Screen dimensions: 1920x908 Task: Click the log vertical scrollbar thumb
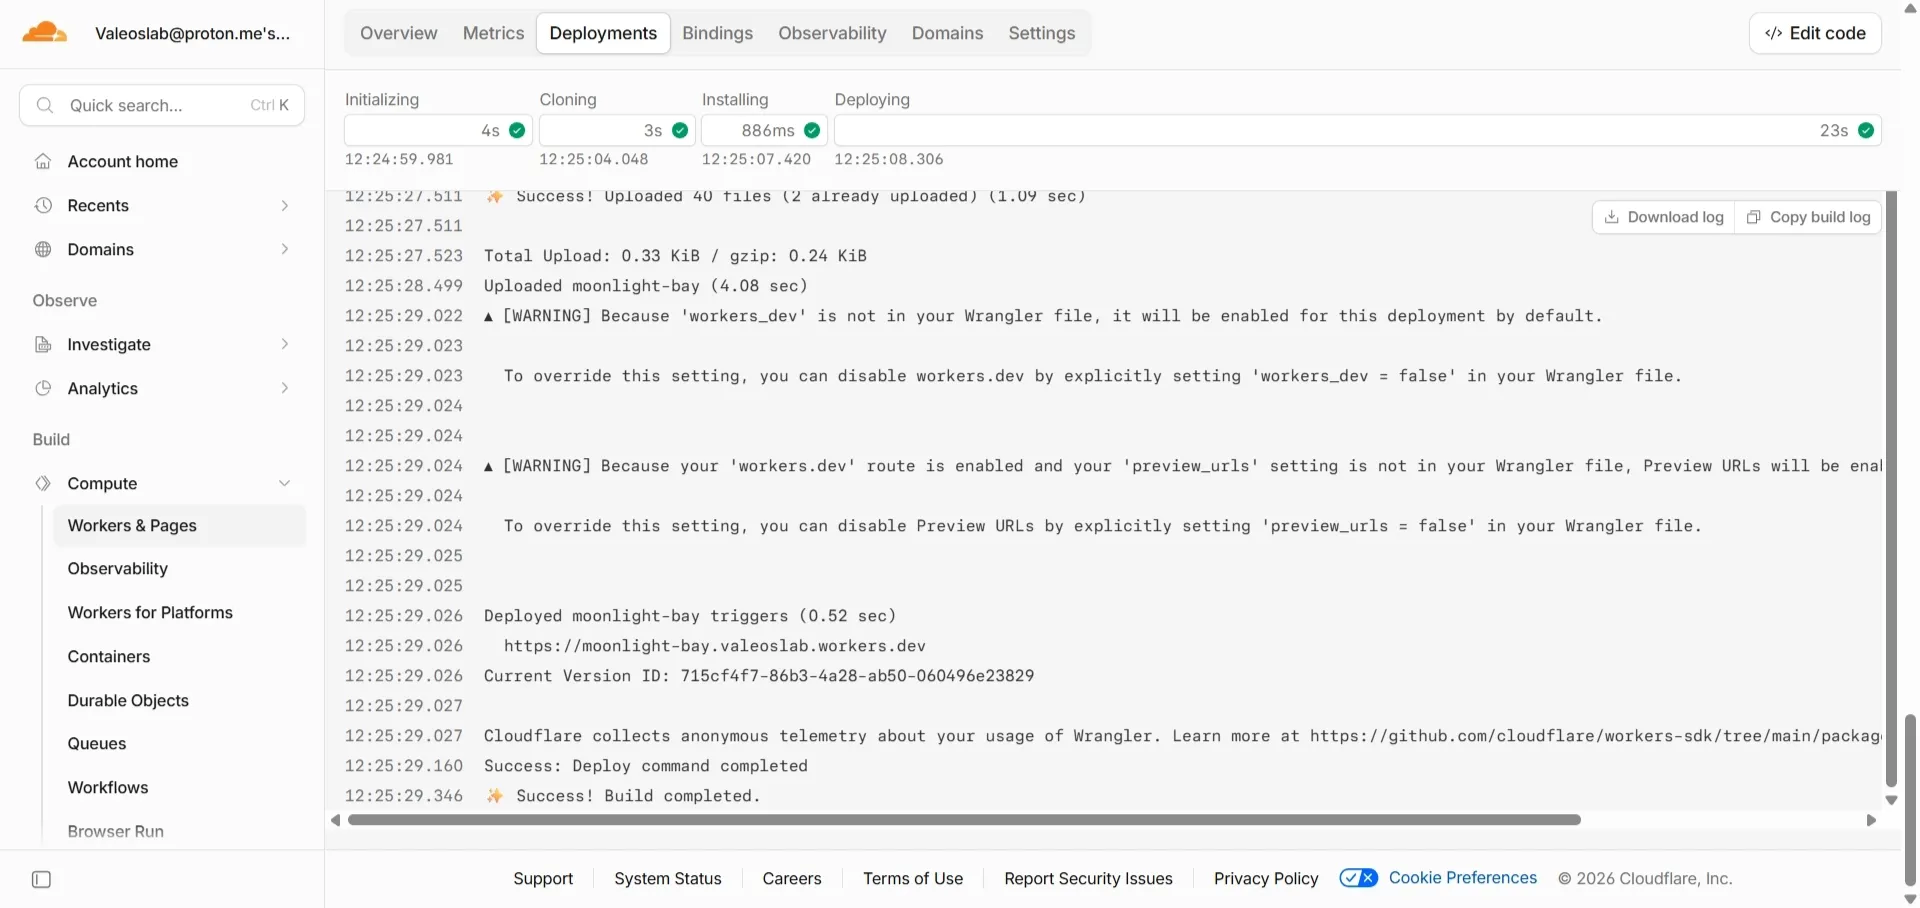pos(1891,489)
